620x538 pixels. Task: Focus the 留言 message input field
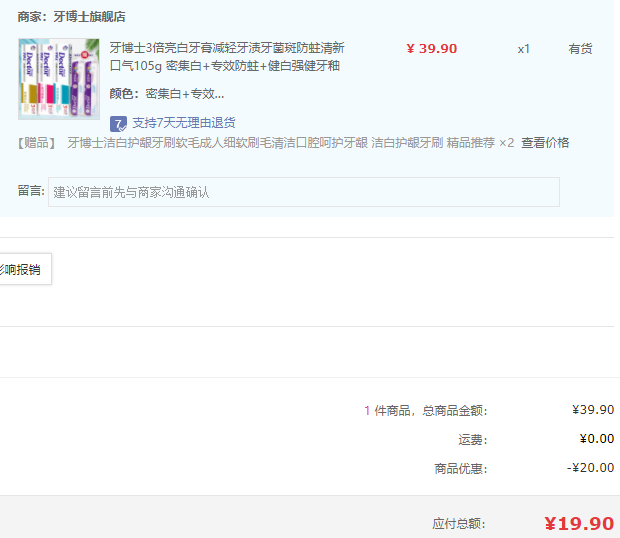point(304,192)
